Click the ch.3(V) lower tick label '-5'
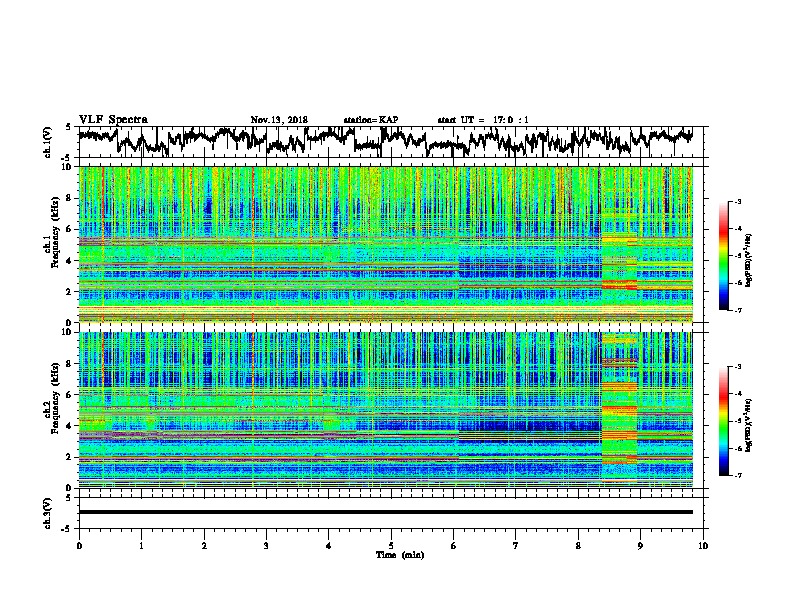Image resolution: width=792 pixels, height=612 pixels. [x=66, y=529]
